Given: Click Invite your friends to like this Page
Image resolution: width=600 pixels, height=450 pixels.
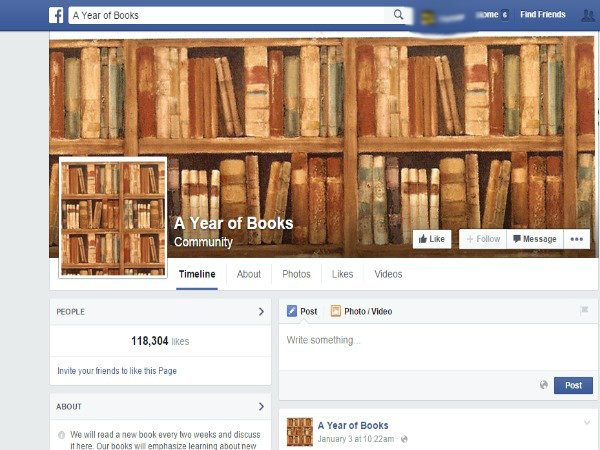Looking at the screenshot, I should (117, 371).
